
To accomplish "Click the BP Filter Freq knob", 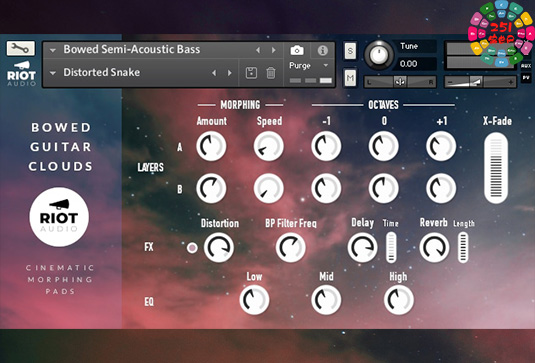I will point(291,248).
